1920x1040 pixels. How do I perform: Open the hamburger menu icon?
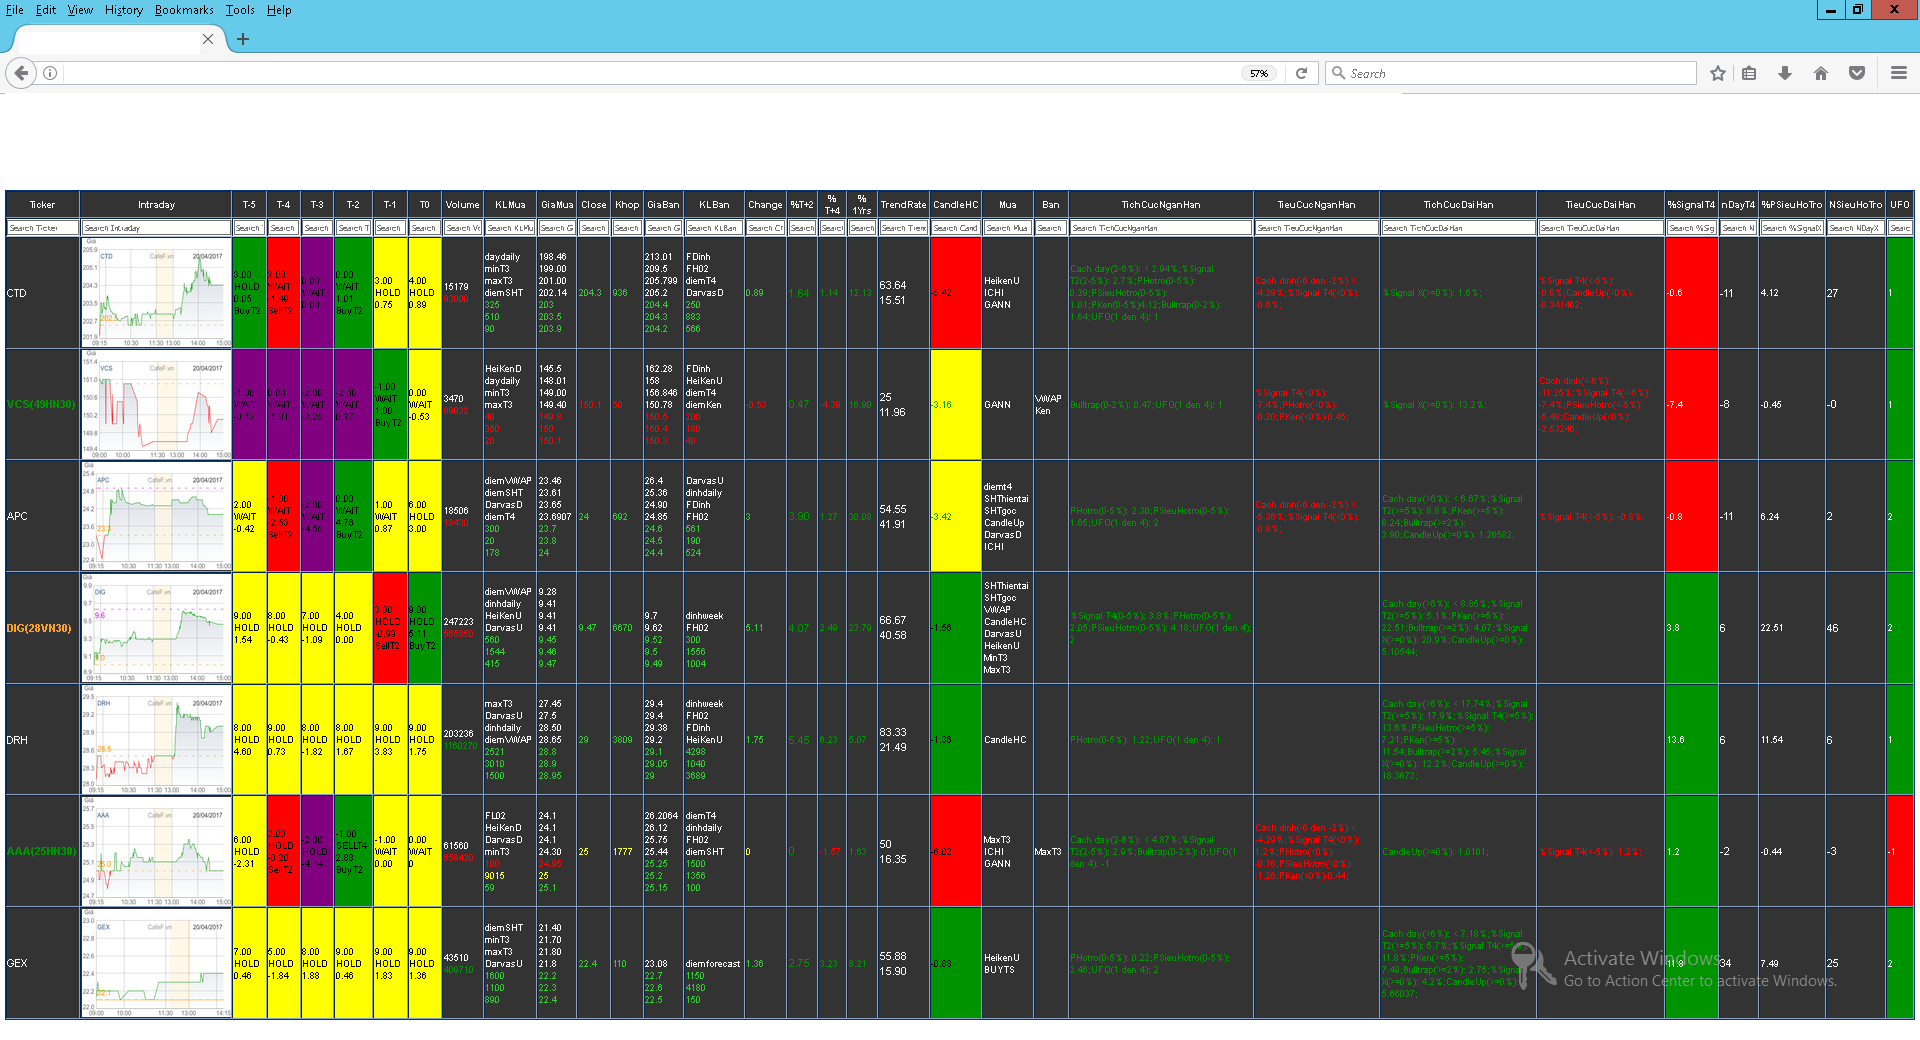[x=1898, y=73]
